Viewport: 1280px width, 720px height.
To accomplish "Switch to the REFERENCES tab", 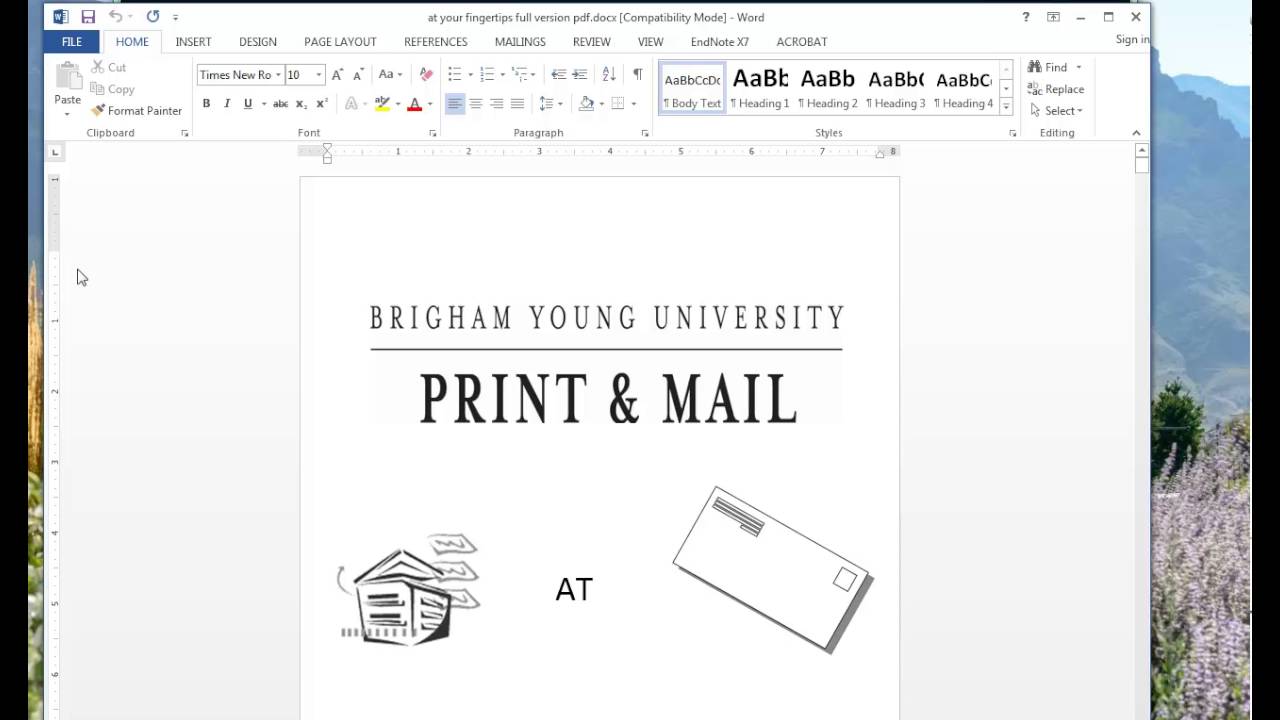I will 435,42.
